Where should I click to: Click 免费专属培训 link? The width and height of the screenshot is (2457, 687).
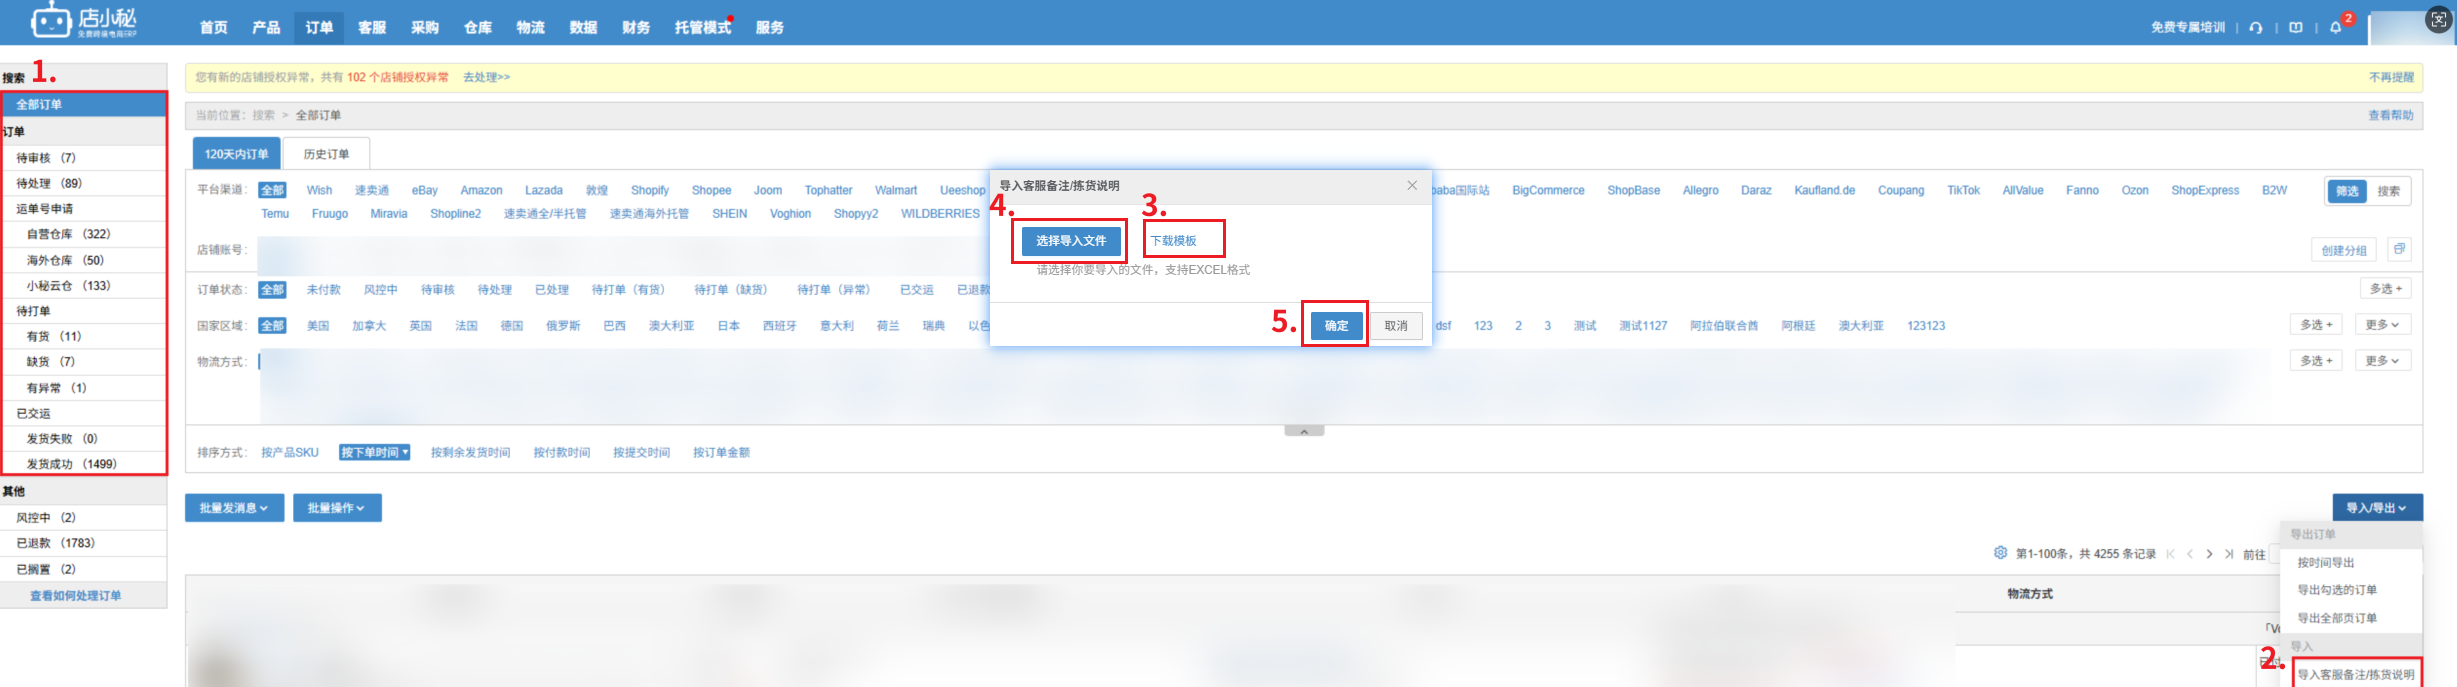pyautogui.click(x=2188, y=28)
